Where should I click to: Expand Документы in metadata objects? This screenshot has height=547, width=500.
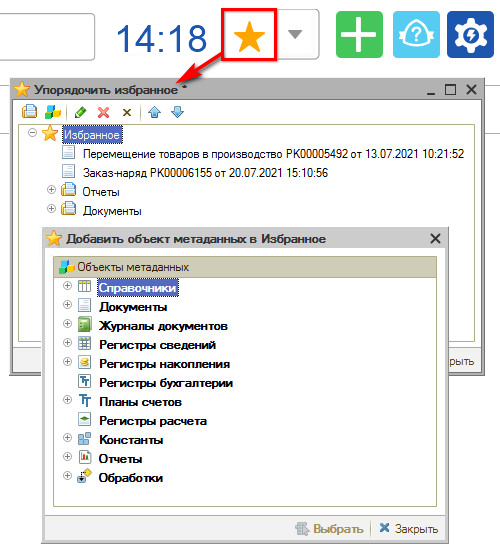click(x=67, y=305)
